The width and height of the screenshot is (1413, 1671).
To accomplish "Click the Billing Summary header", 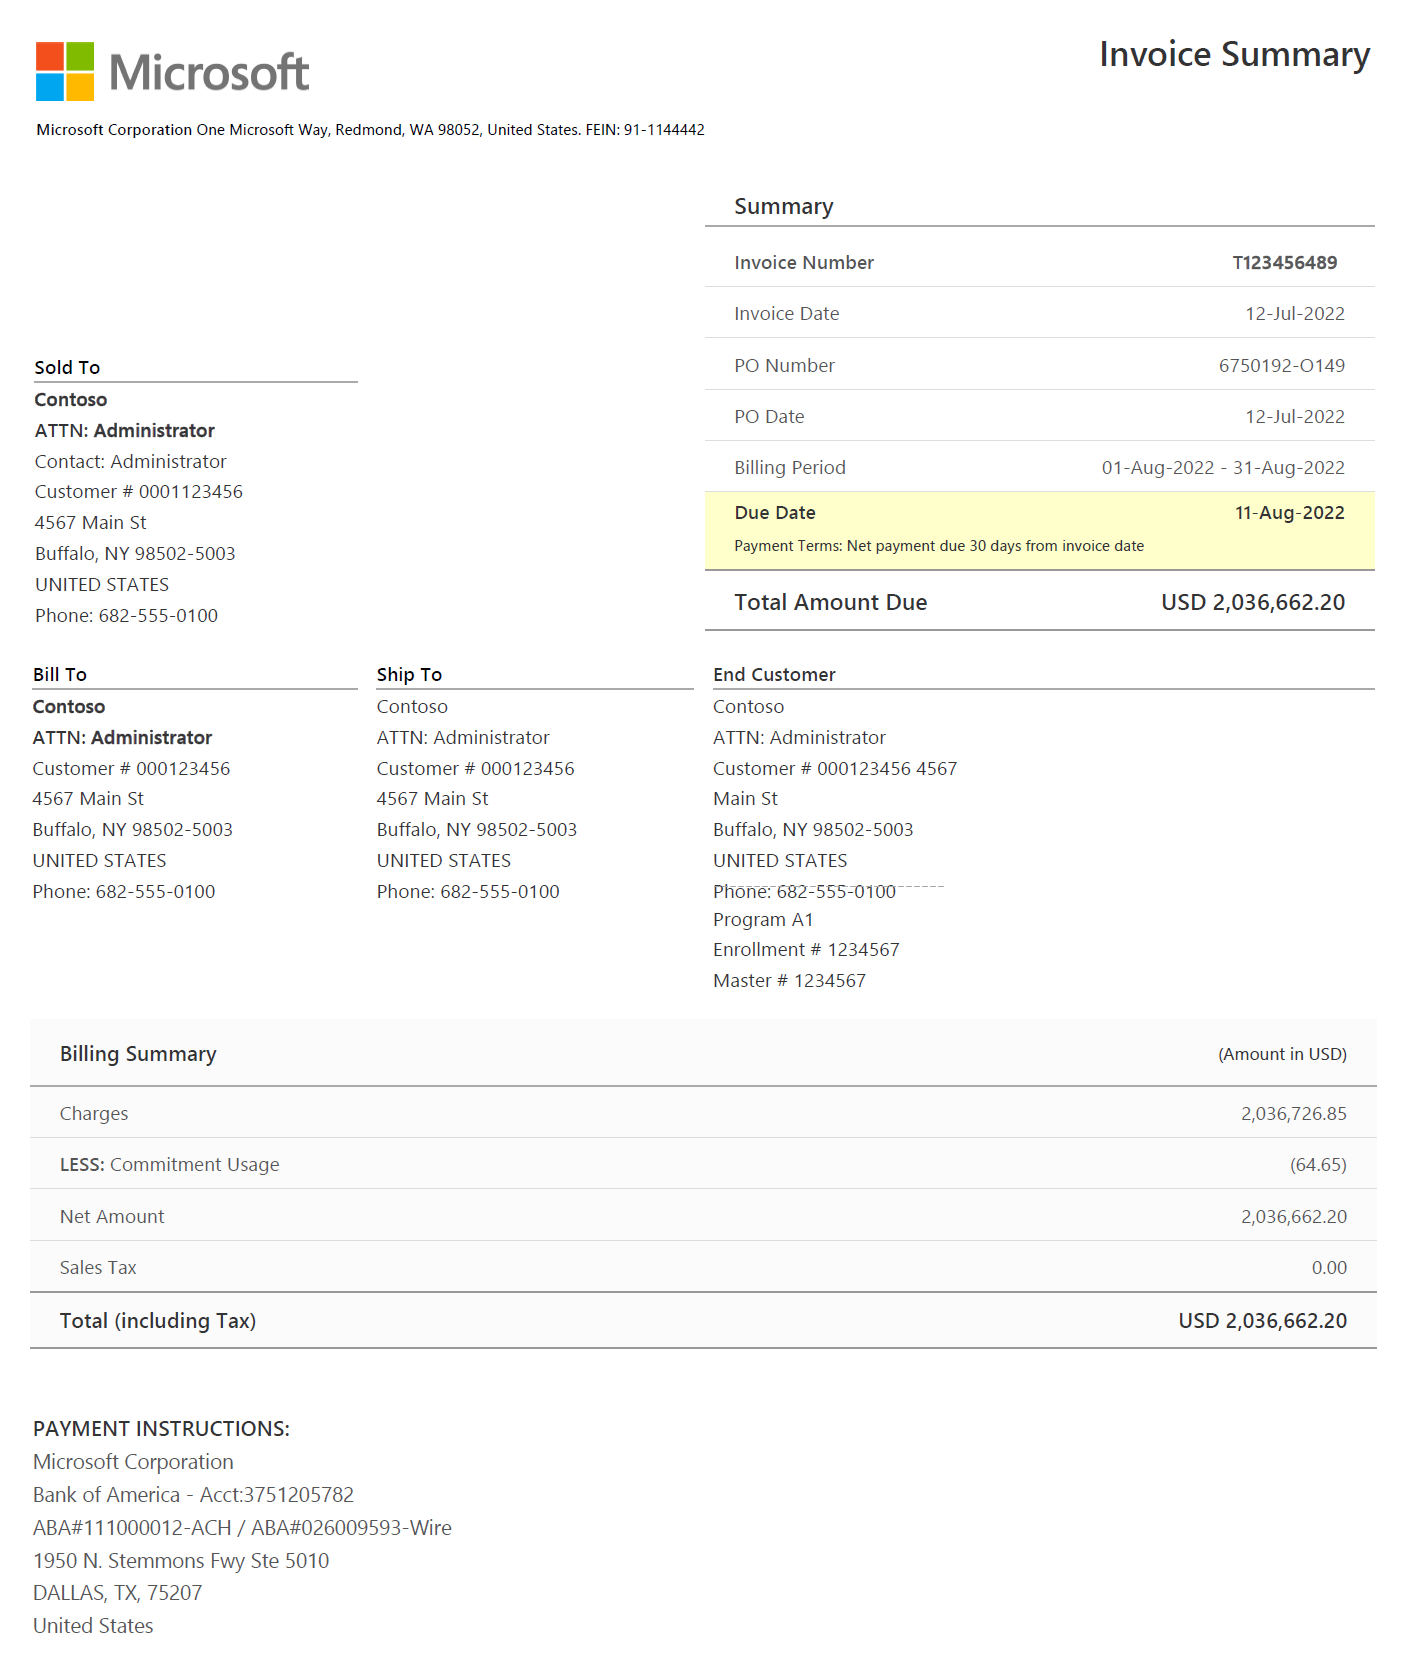I will (138, 1054).
